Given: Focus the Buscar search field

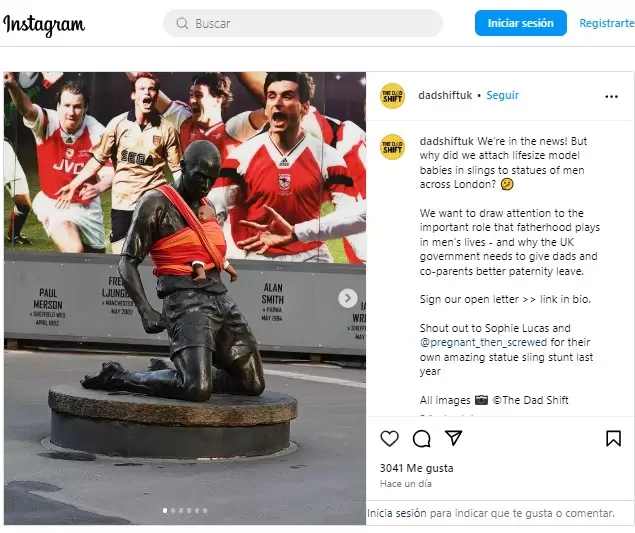Looking at the screenshot, I should (303, 23).
